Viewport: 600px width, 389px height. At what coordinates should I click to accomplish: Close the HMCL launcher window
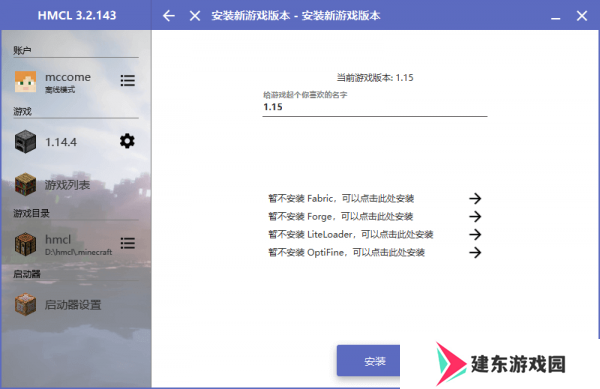coord(582,16)
